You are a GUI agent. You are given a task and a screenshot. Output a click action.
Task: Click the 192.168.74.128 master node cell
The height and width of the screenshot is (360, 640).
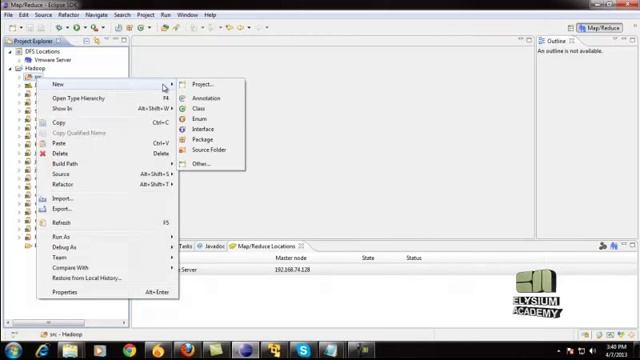(292, 270)
